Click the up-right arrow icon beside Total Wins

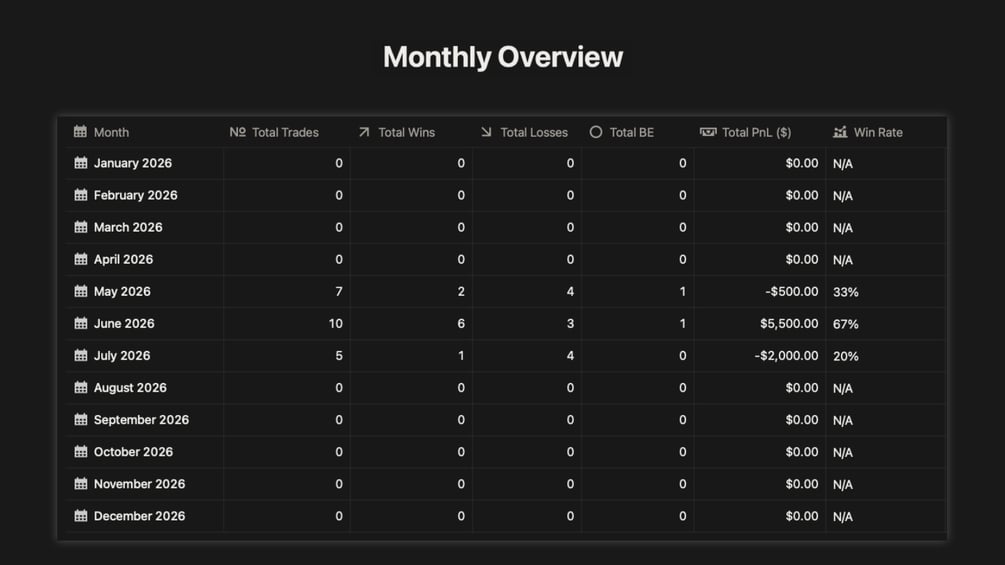click(x=364, y=132)
